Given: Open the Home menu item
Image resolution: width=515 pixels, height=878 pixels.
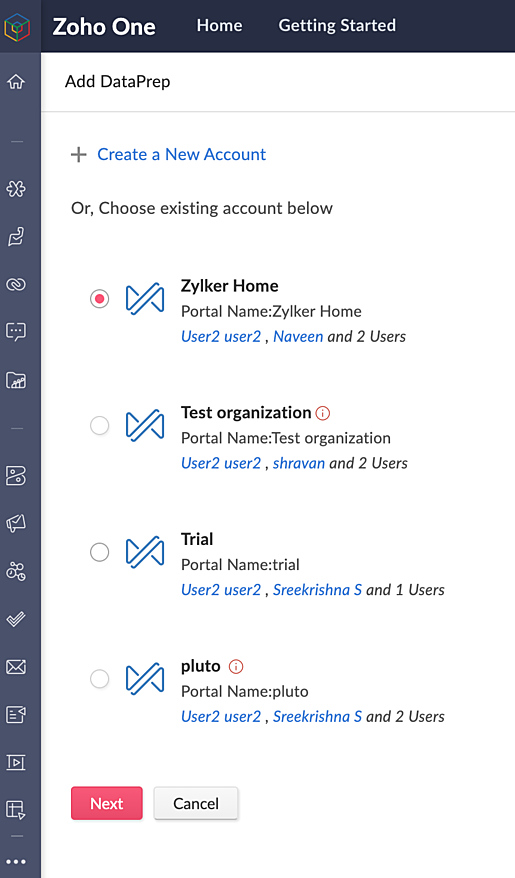Looking at the screenshot, I should tap(219, 25).
